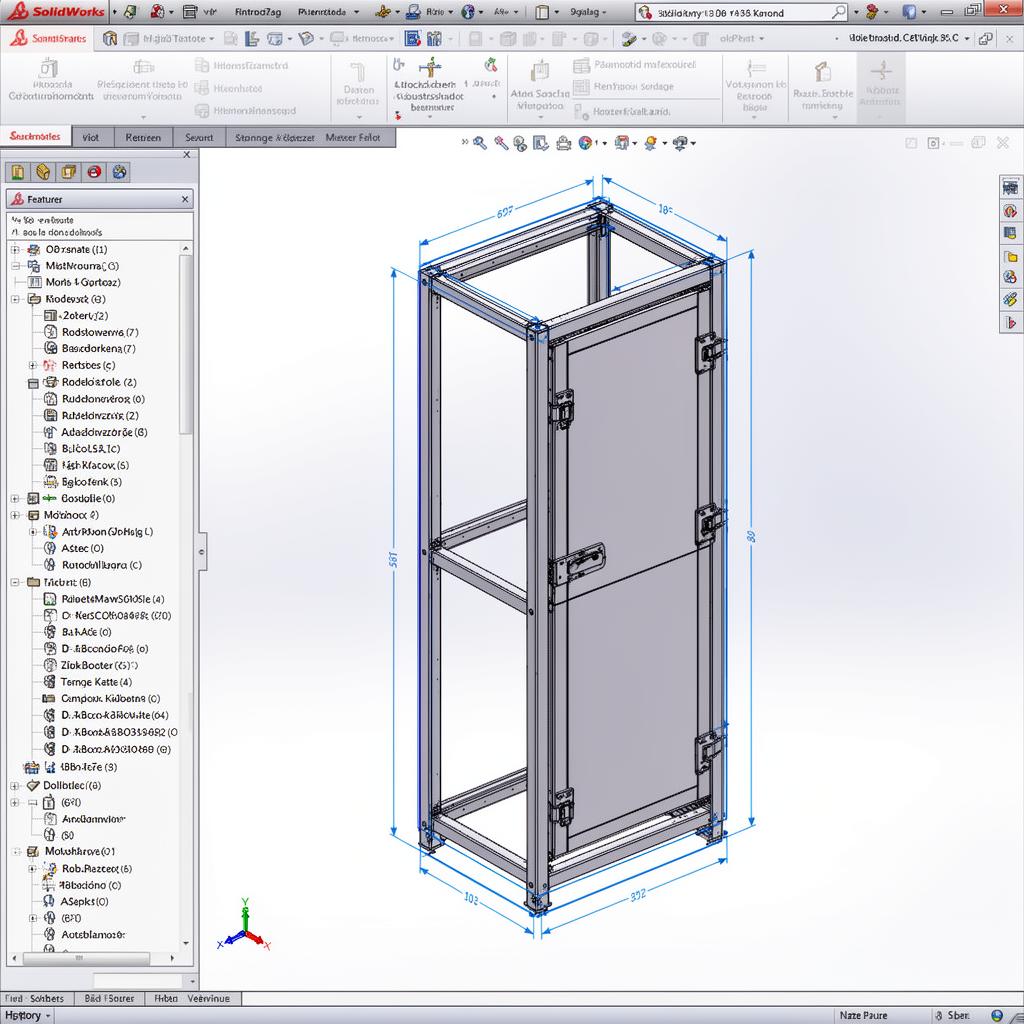The width and height of the screenshot is (1024, 1024).
Task: Close the Featurer panel header
Action: pos(185,199)
